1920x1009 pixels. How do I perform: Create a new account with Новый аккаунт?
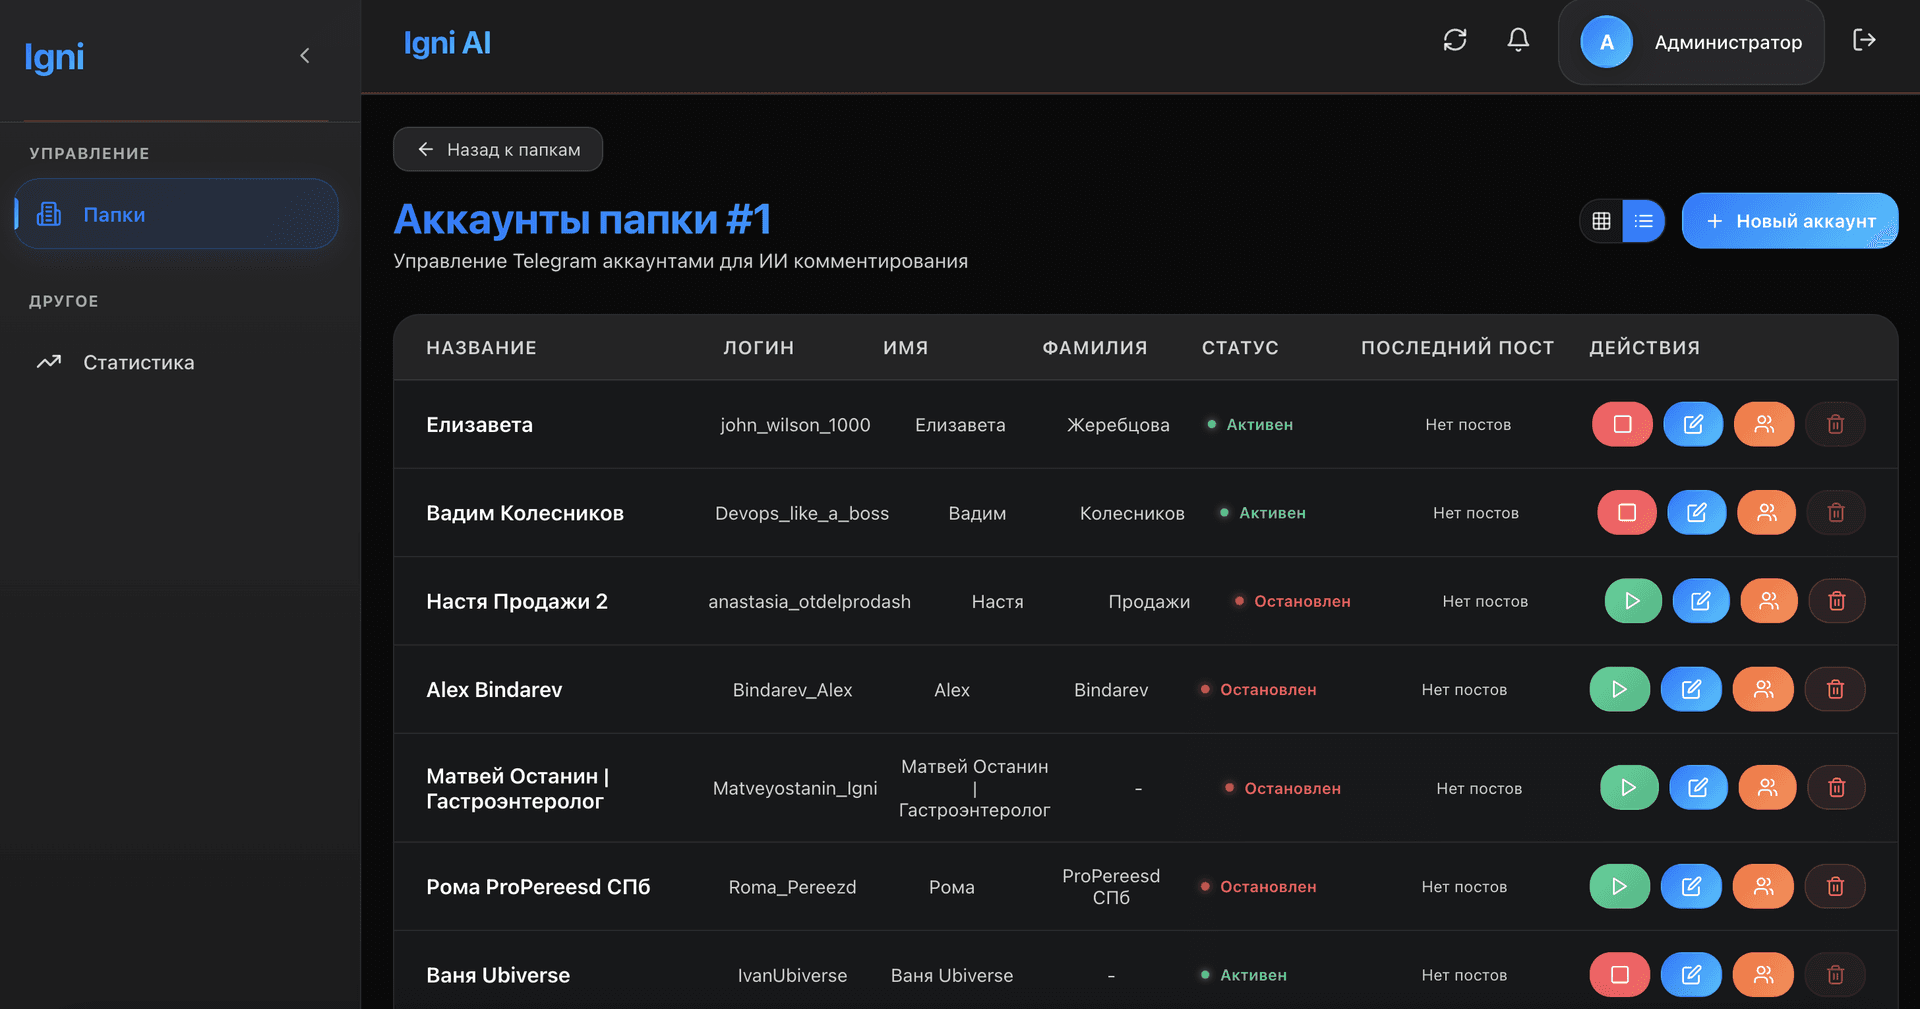[1789, 220]
